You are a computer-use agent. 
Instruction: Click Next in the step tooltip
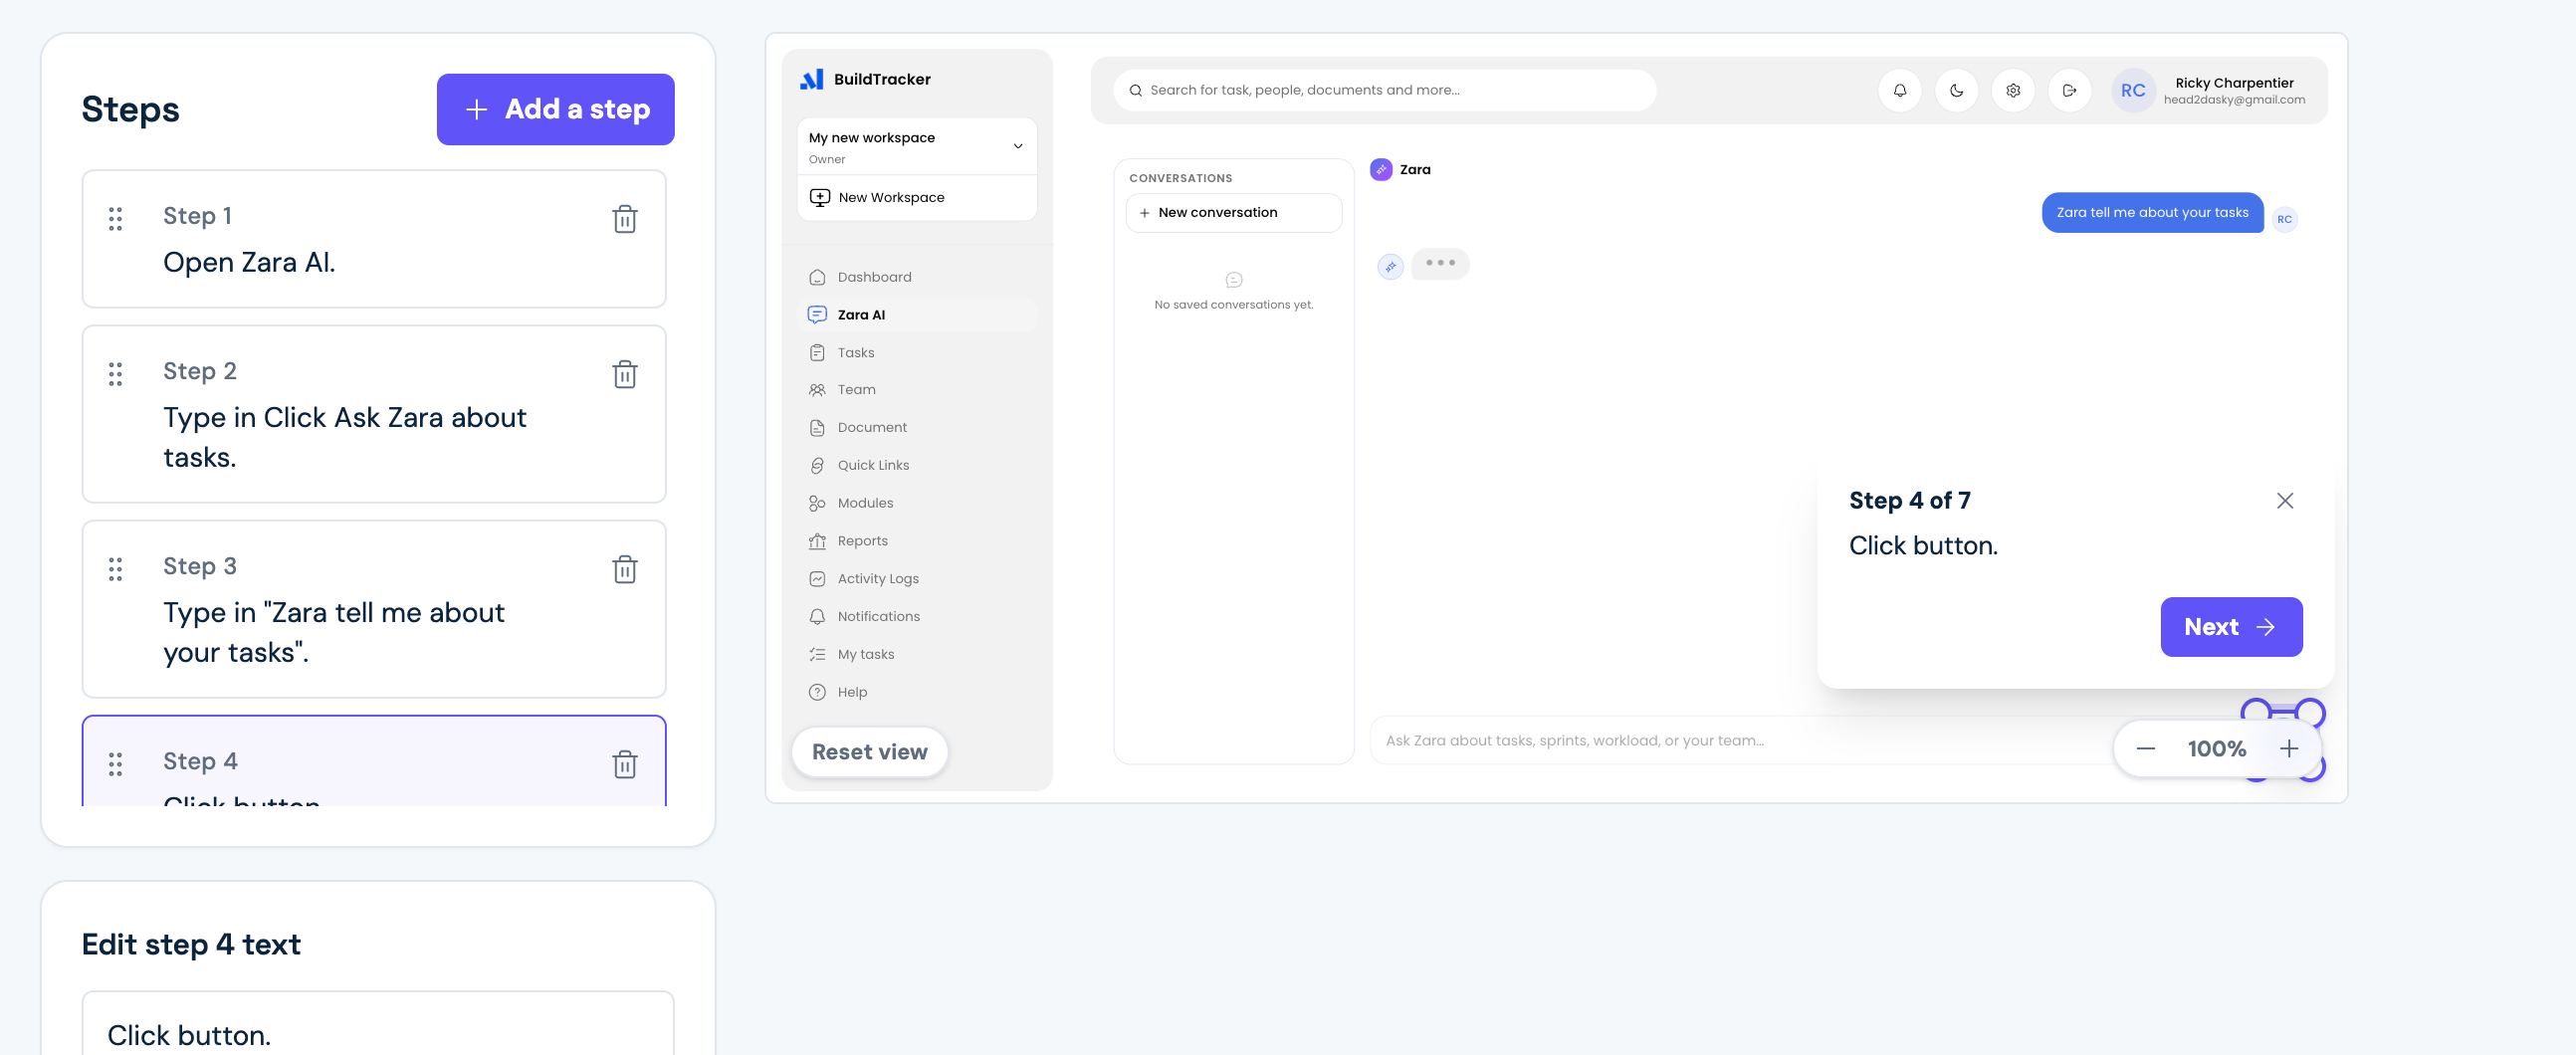click(2231, 627)
